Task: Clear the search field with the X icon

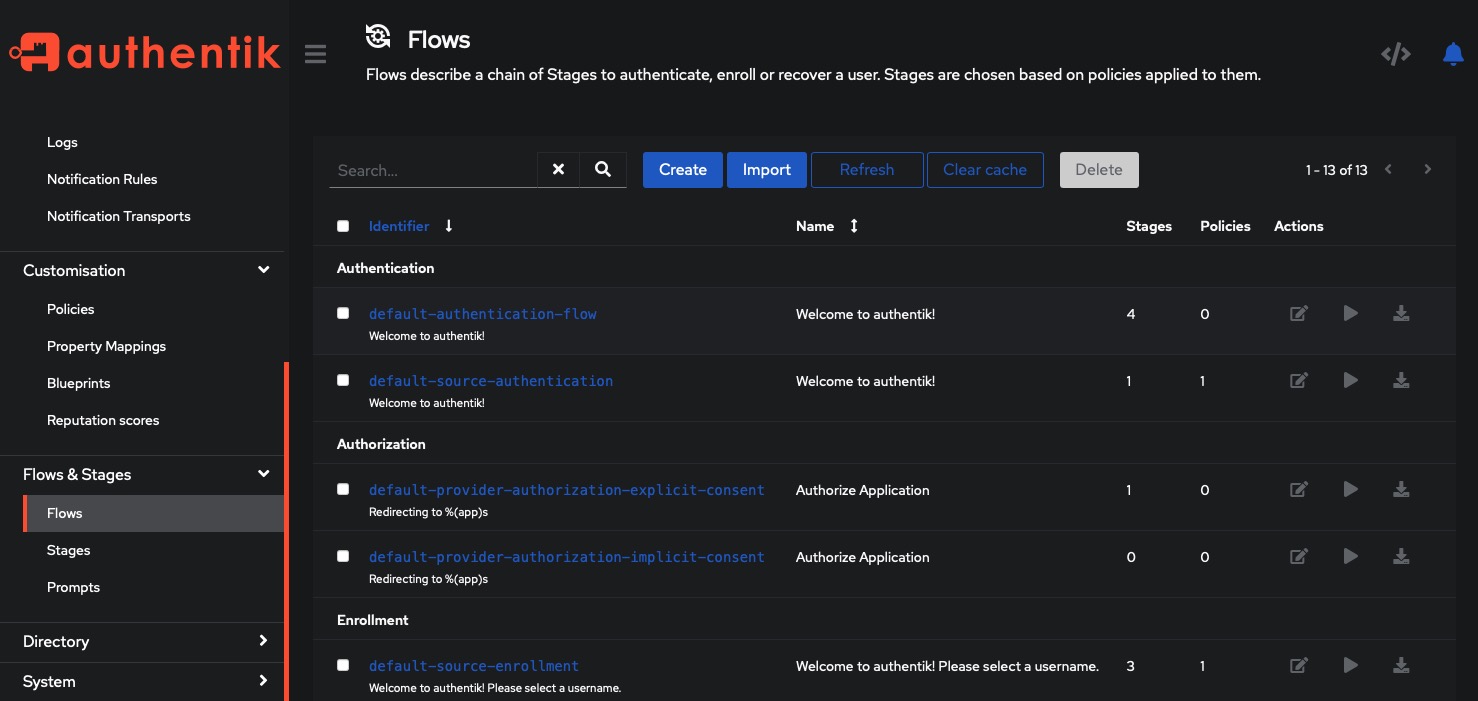Action: tap(558, 170)
